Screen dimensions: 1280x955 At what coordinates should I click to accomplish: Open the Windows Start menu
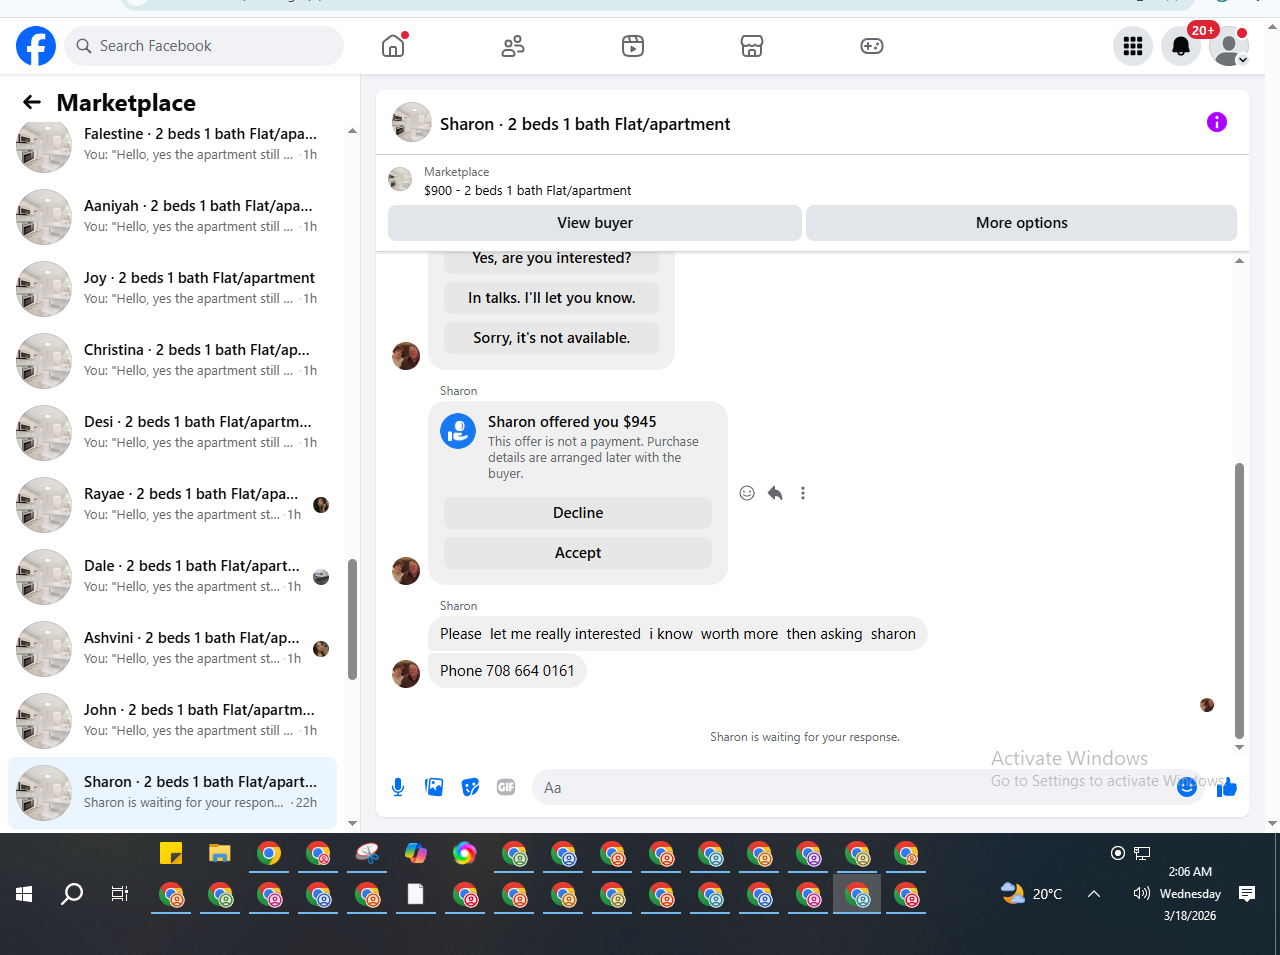24,894
